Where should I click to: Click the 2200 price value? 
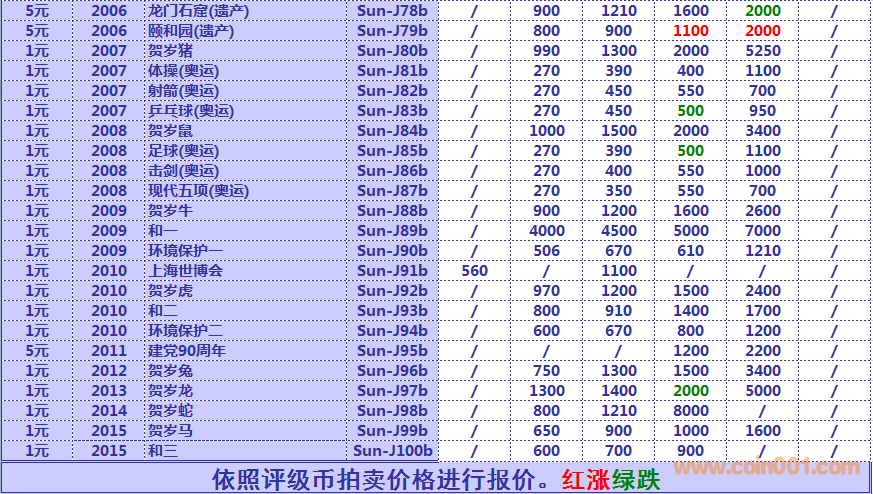coord(763,351)
